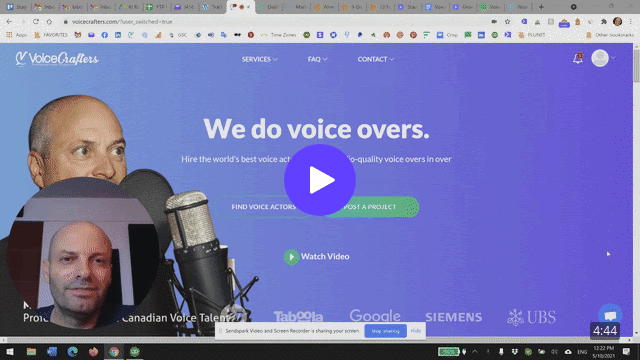Open the Windows Start menu

point(10,351)
